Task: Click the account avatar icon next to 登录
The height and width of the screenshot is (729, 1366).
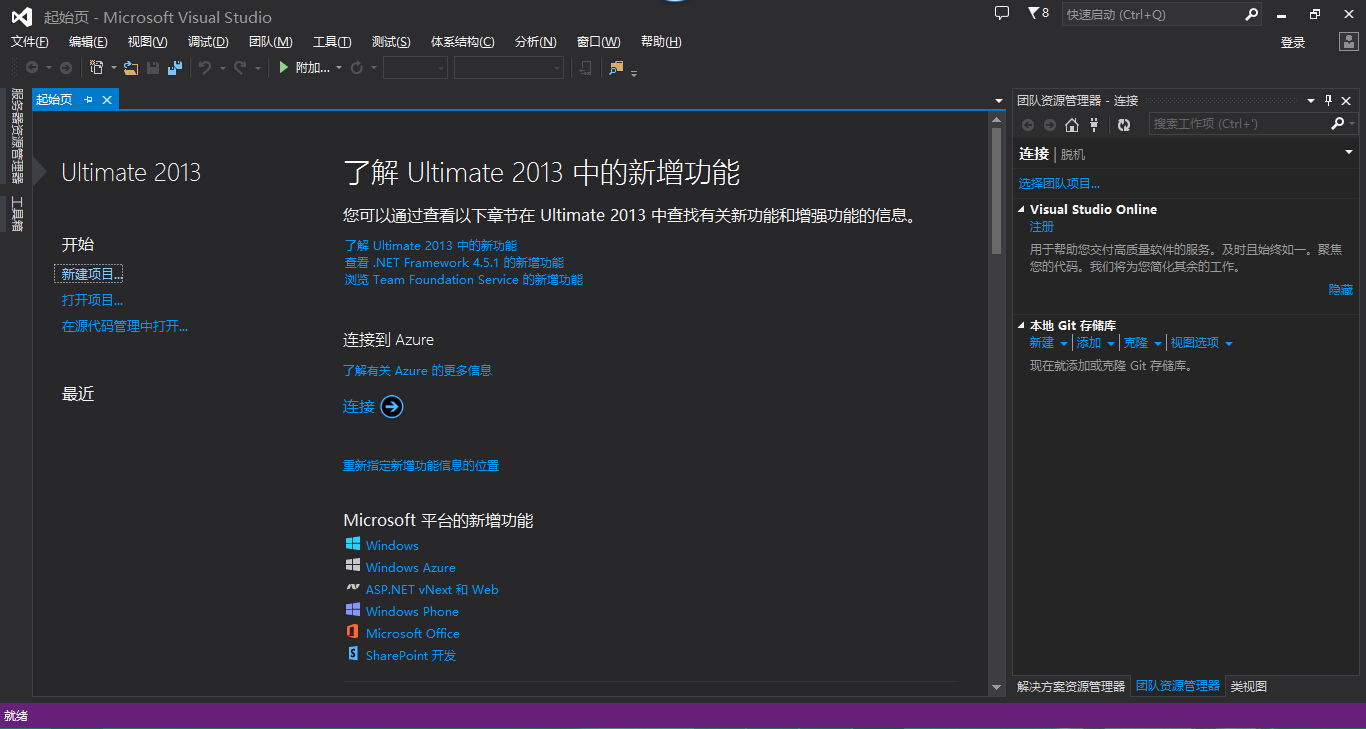Action: (x=1349, y=42)
